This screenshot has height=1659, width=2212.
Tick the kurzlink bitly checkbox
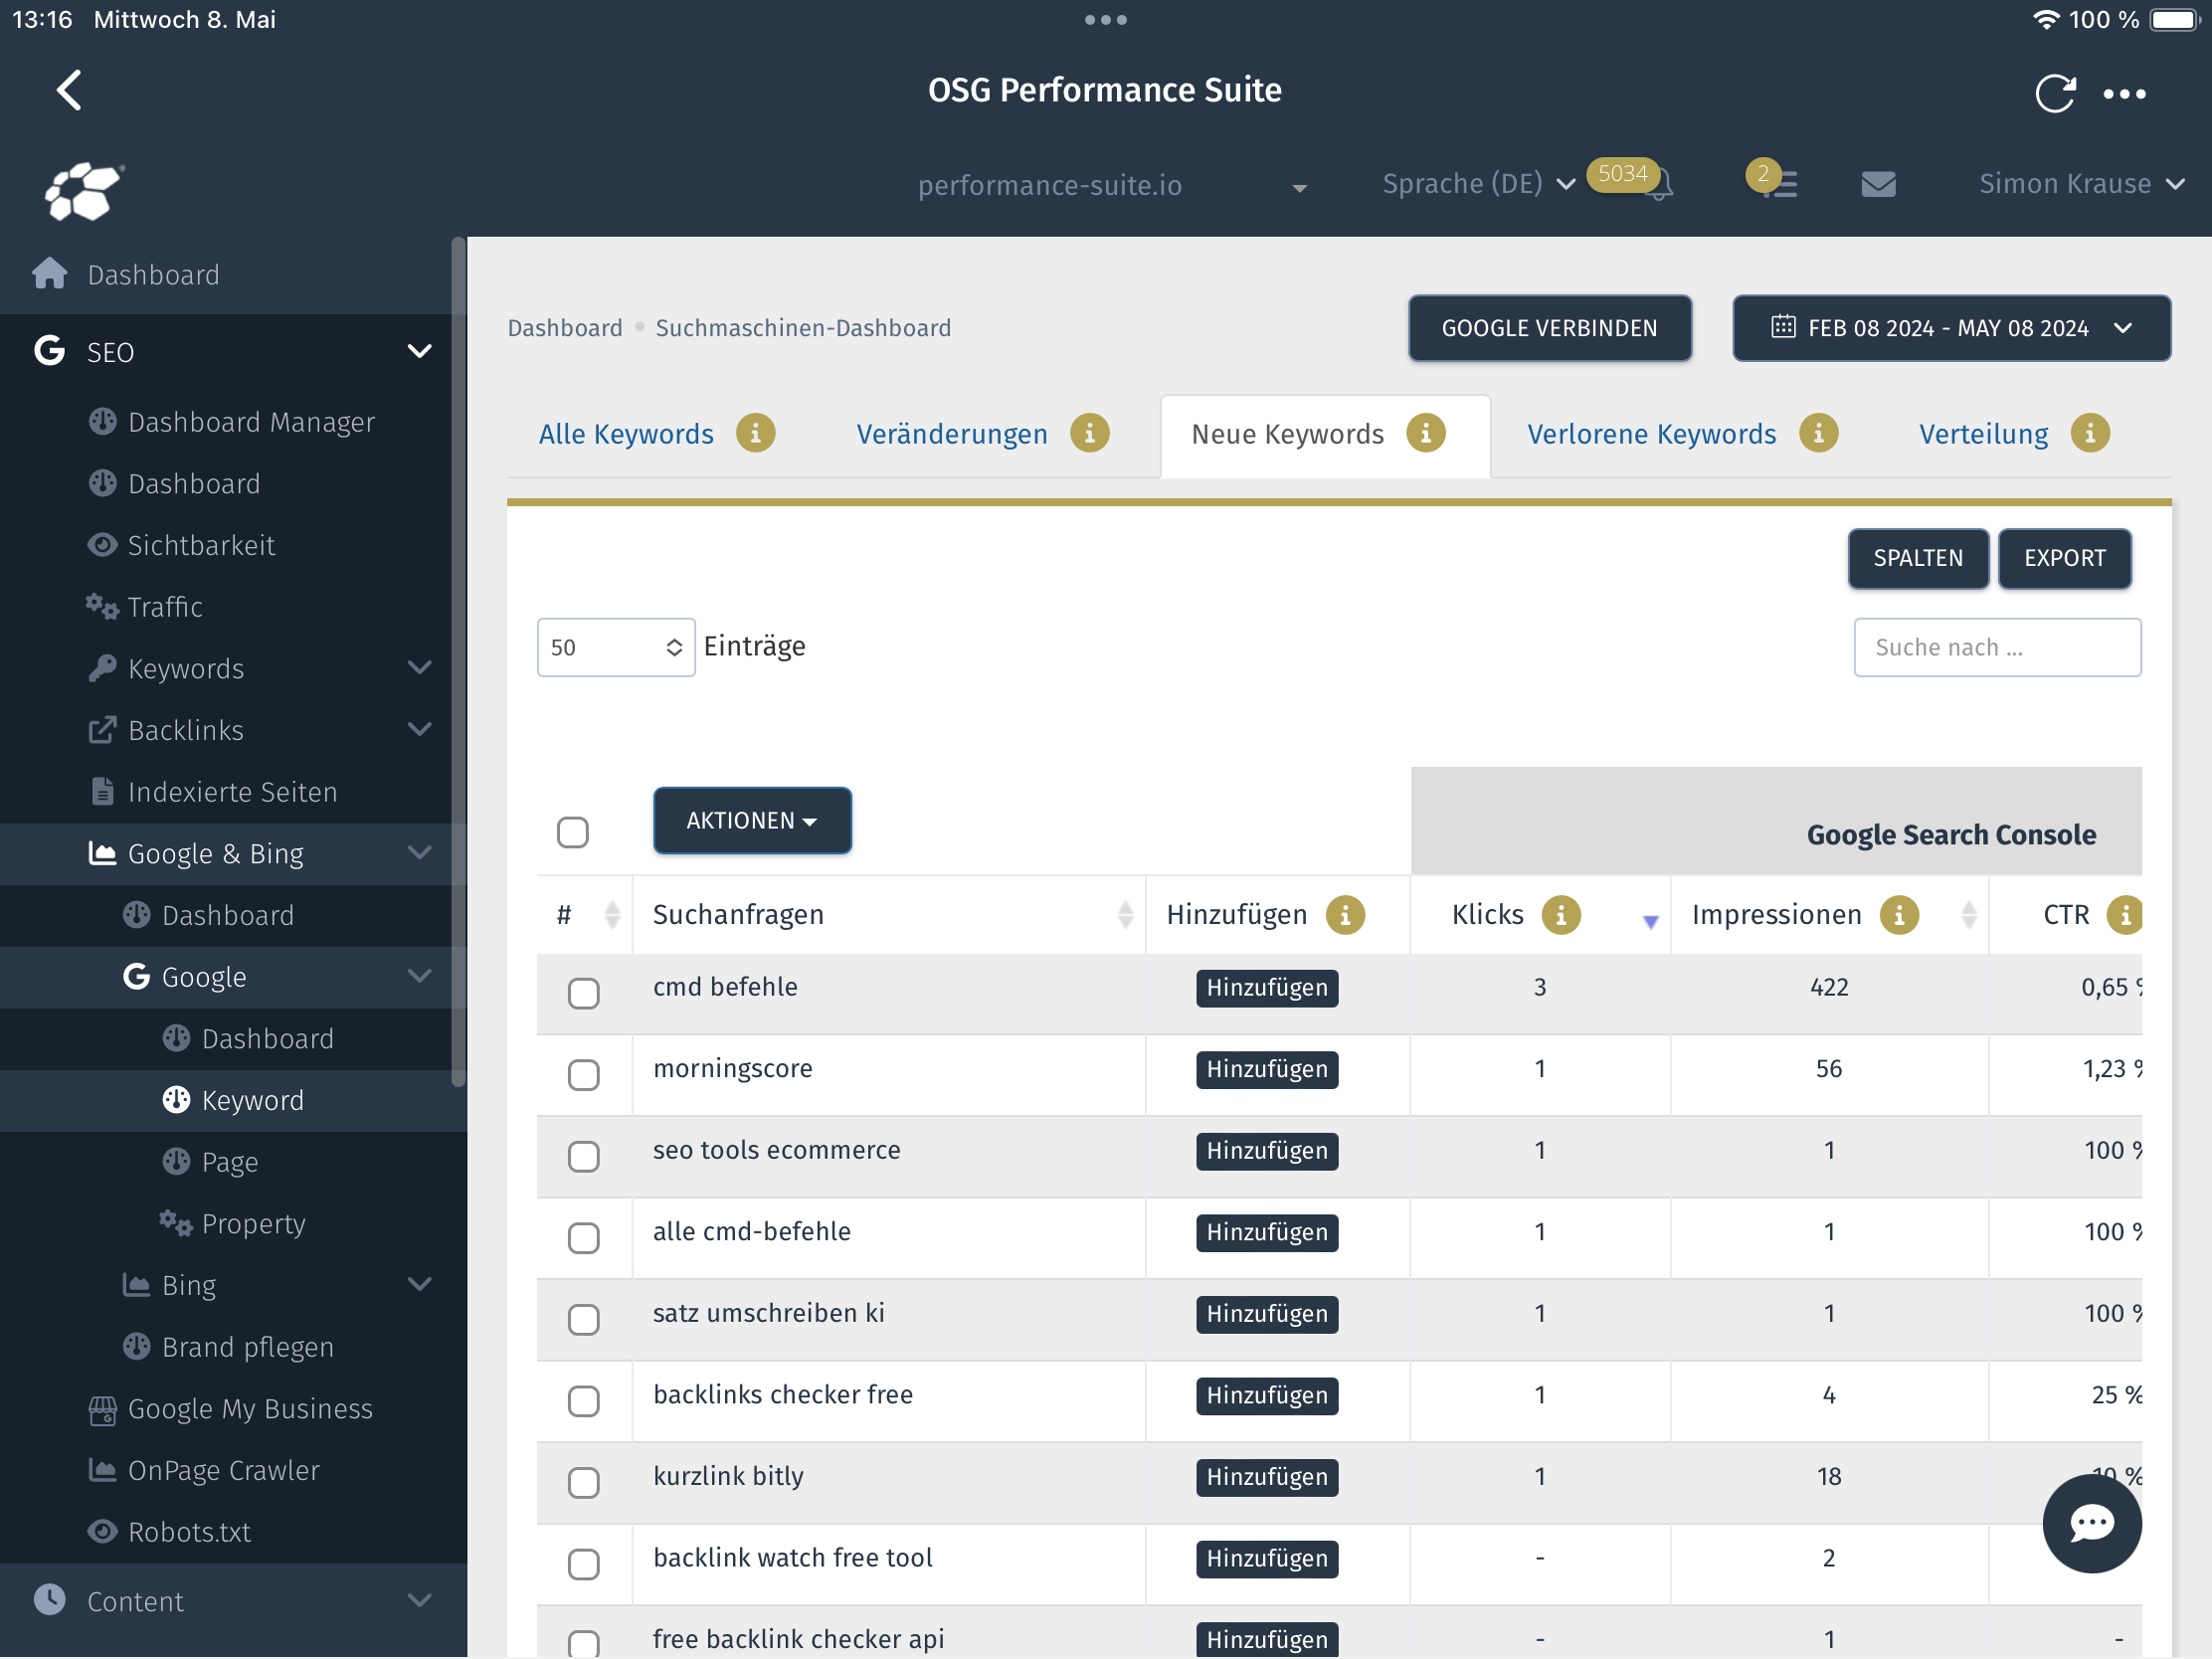(583, 1483)
